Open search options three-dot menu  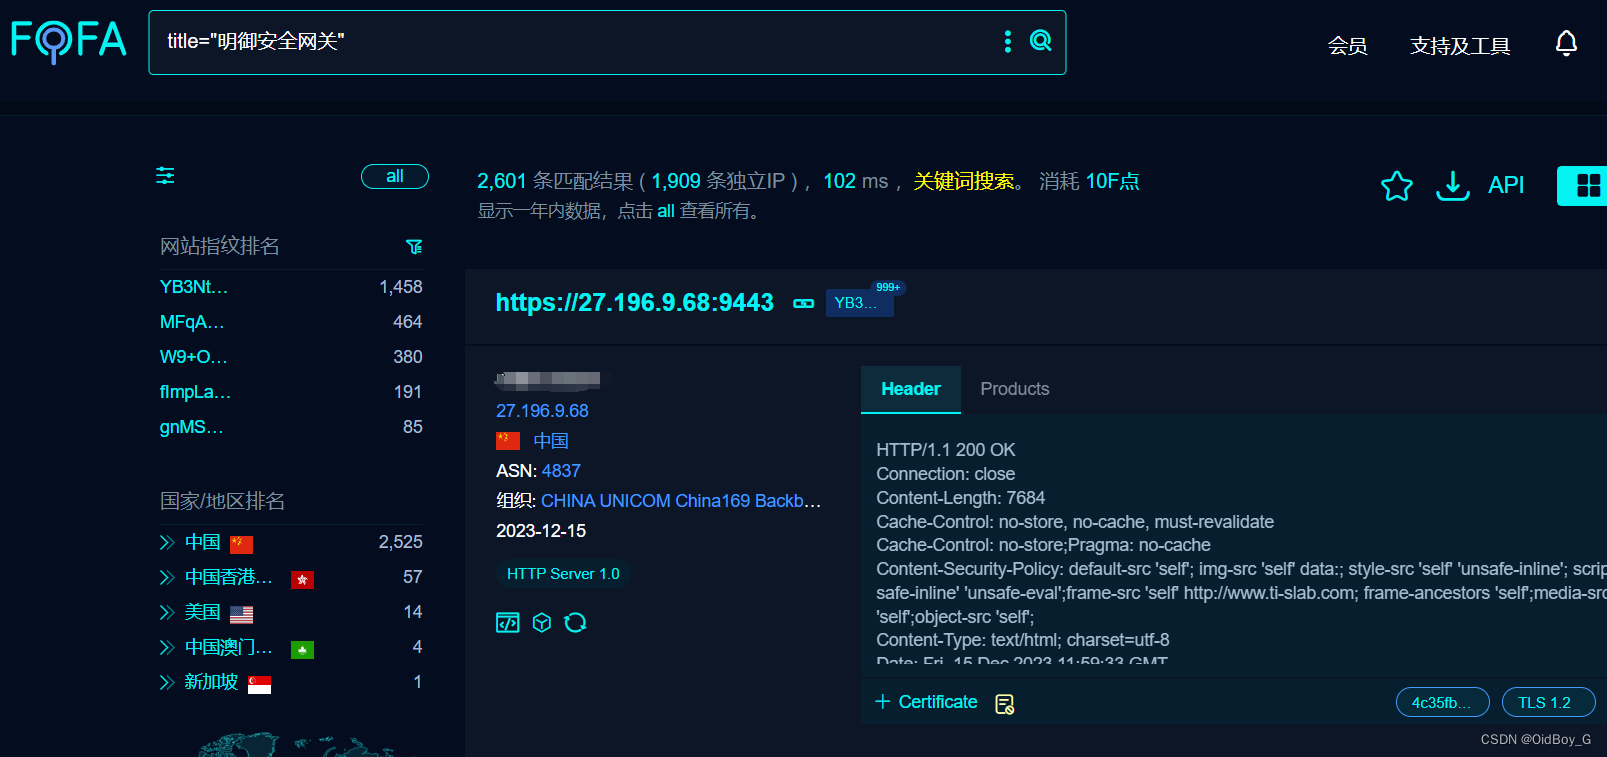[x=1007, y=41]
